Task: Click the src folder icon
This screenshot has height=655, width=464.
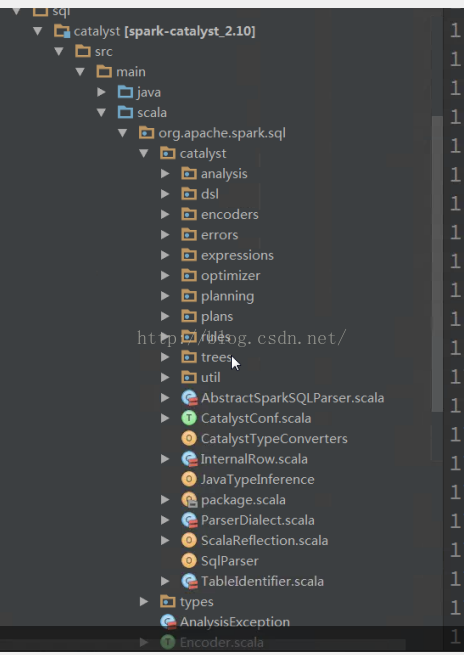Action: pyautogui.click(x=83, y=51)
